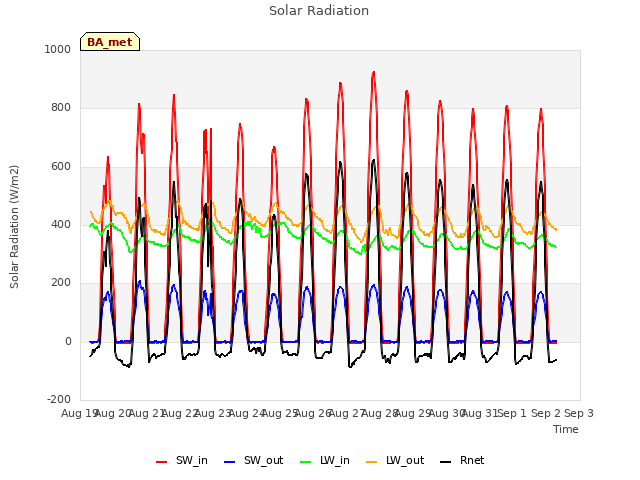Click the black Rnet legend swatch

point(446,462)
